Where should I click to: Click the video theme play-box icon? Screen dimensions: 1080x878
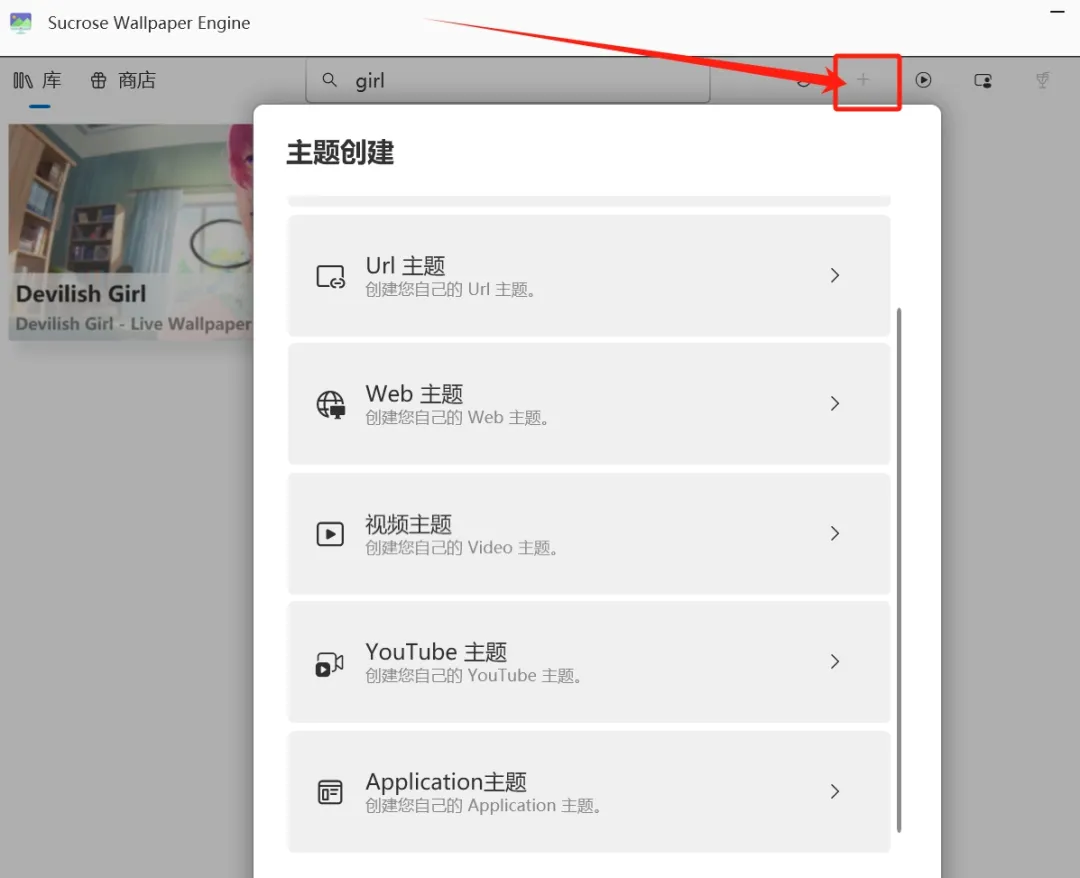(x=330, y=534)
